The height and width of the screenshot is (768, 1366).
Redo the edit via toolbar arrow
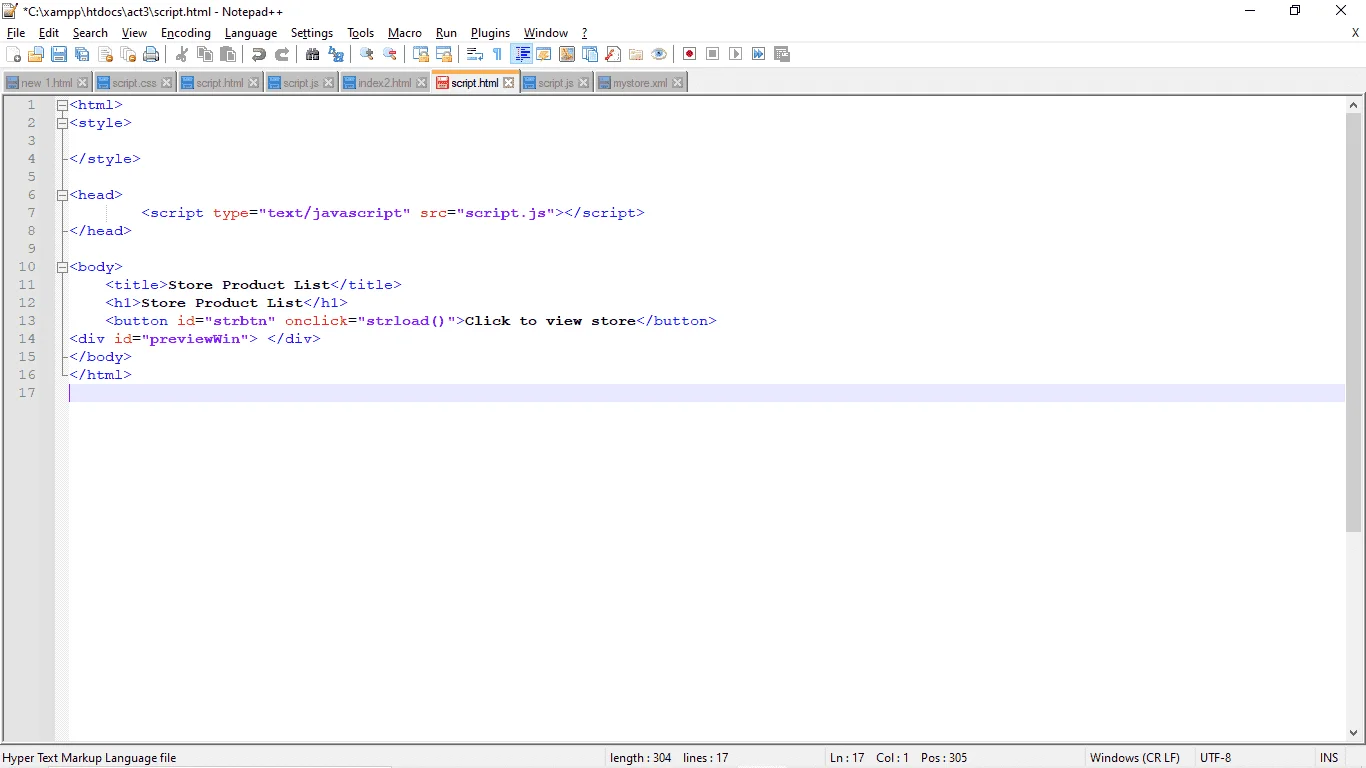tap(282, 54)
